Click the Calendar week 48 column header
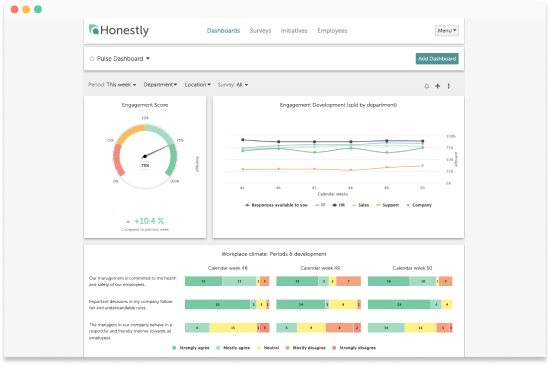 (227, 268)
